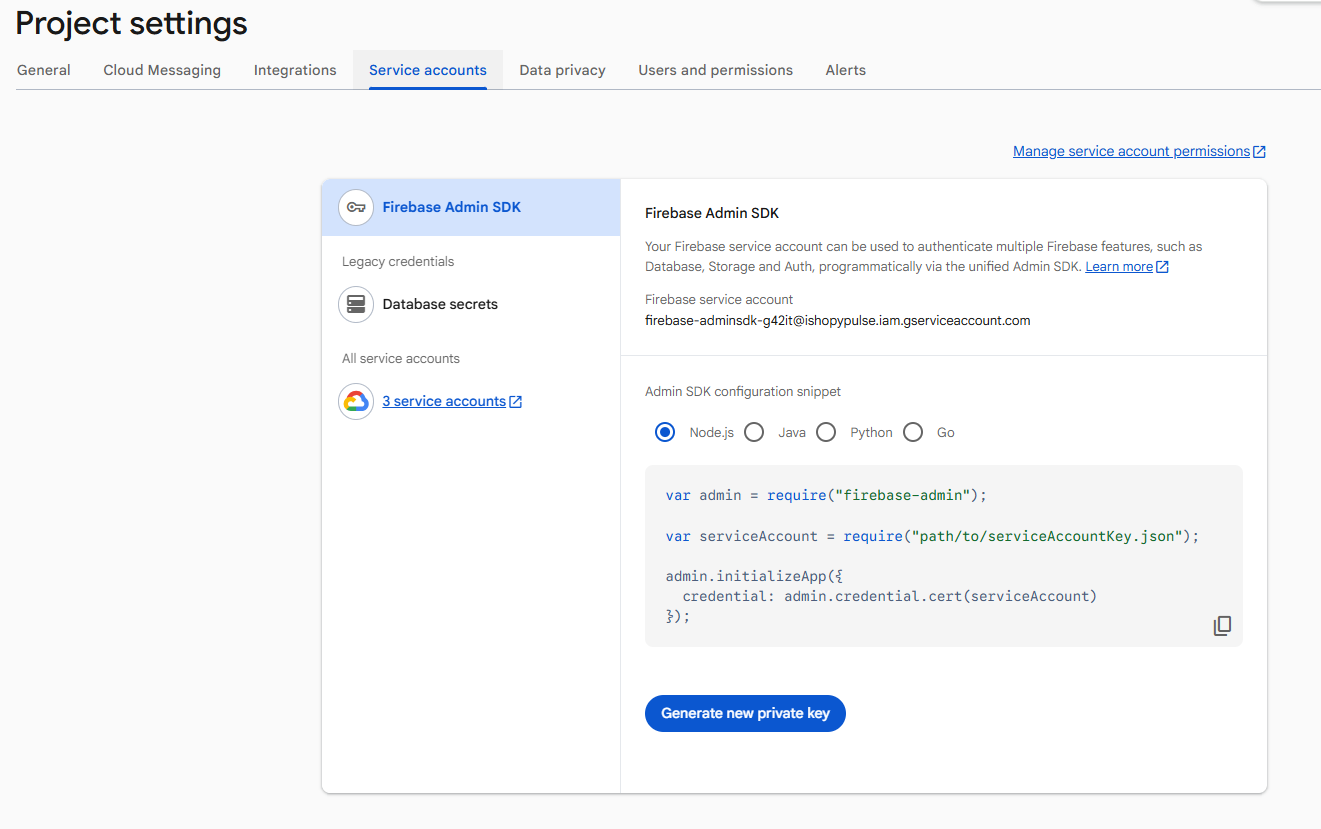Select the Node.js radio button
Image resolution: width=1321 pixels, height=829 pixels.
(x=665, y=433)
